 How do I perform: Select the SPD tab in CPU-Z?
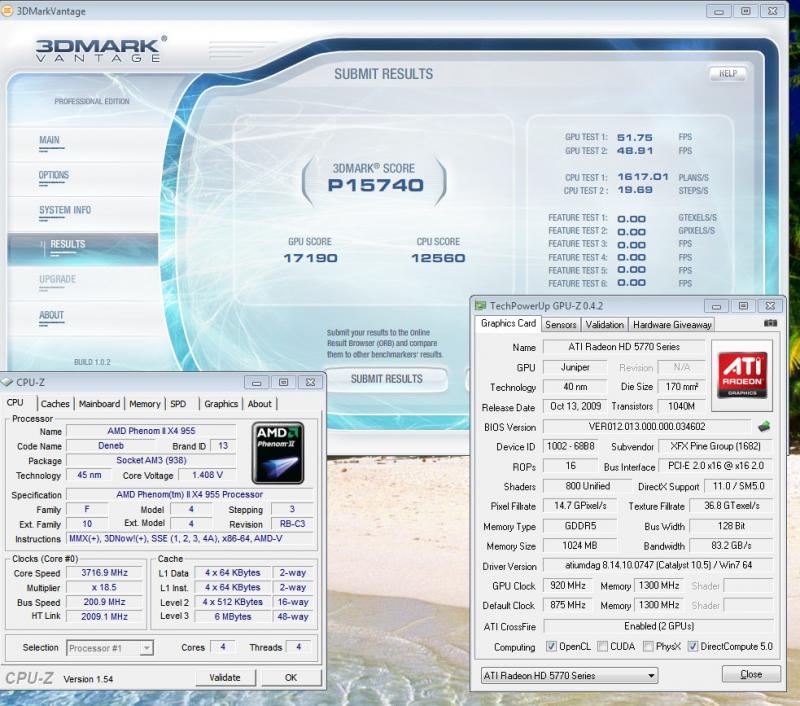click(178, 404)
